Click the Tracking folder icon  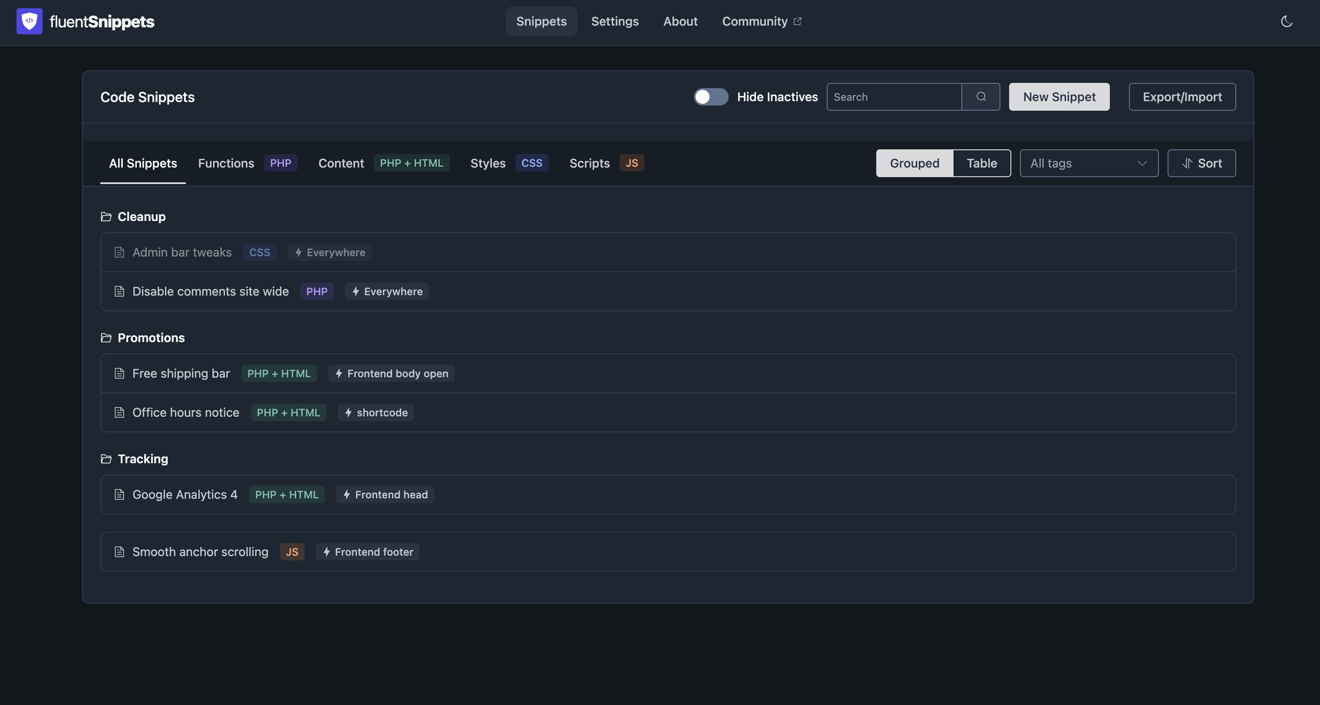tap(106, 459)
